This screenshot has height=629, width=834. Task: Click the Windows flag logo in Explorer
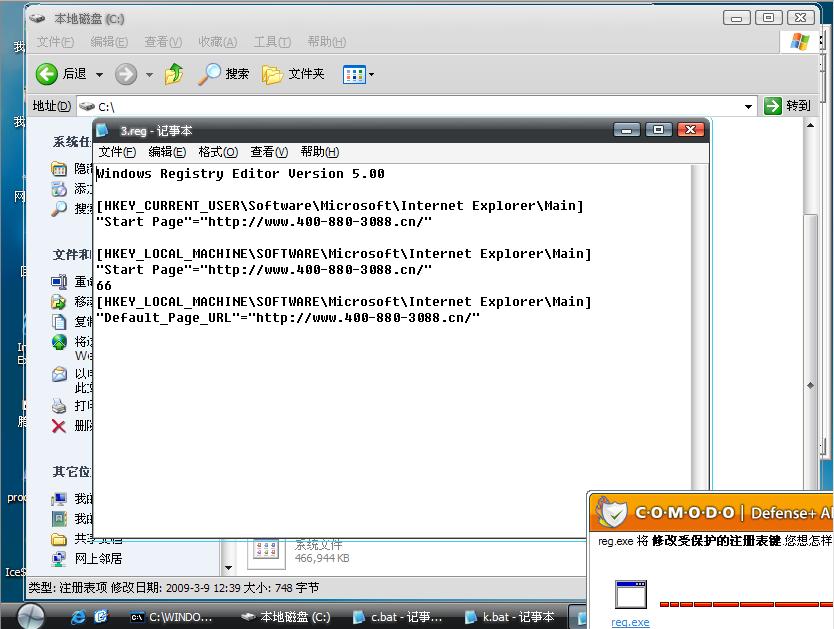pyautogui.click(x=799, y=41)
